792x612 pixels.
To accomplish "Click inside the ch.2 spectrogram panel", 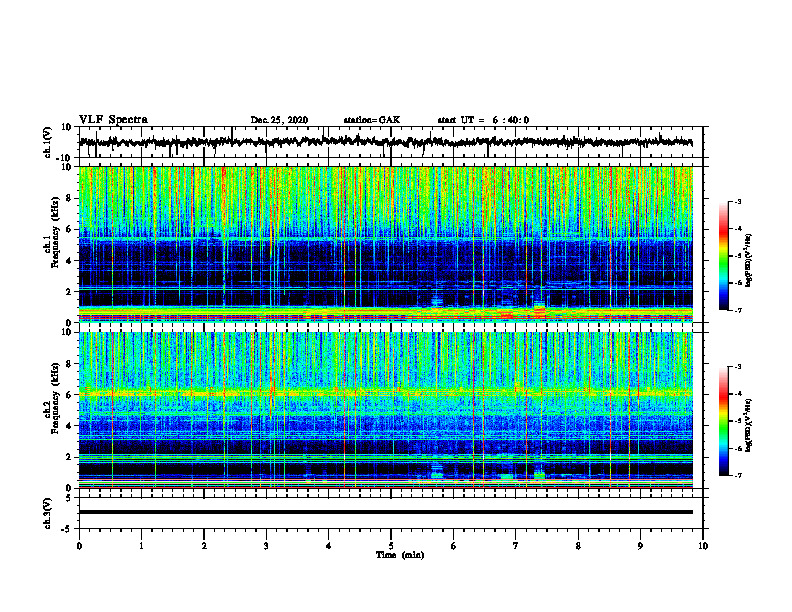I will 386,410.
